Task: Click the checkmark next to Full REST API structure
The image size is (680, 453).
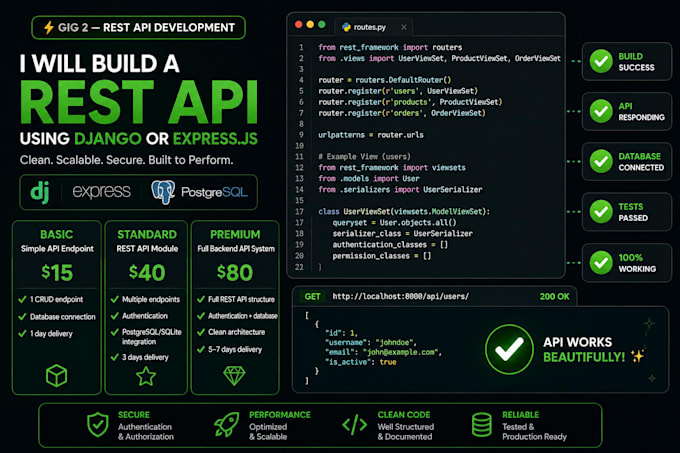Action: click(201, 300)
